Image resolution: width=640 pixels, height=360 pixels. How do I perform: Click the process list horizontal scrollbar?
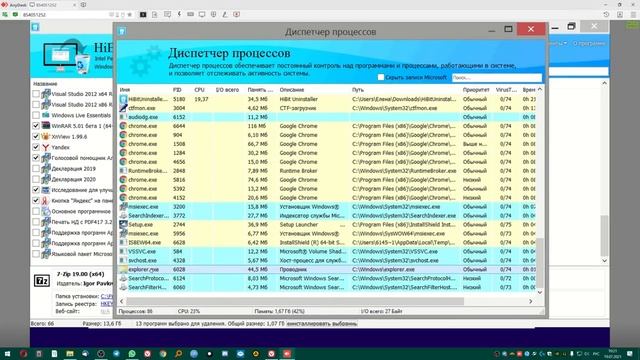pos(295,301)
